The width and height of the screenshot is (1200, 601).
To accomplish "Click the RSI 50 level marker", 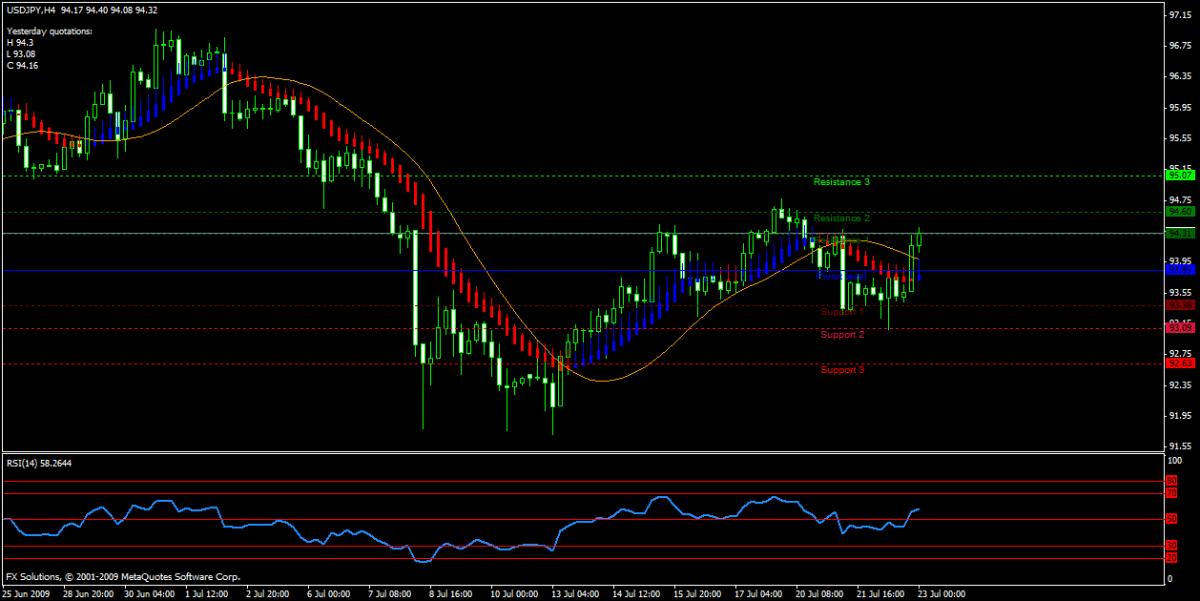I will 1172,519.
